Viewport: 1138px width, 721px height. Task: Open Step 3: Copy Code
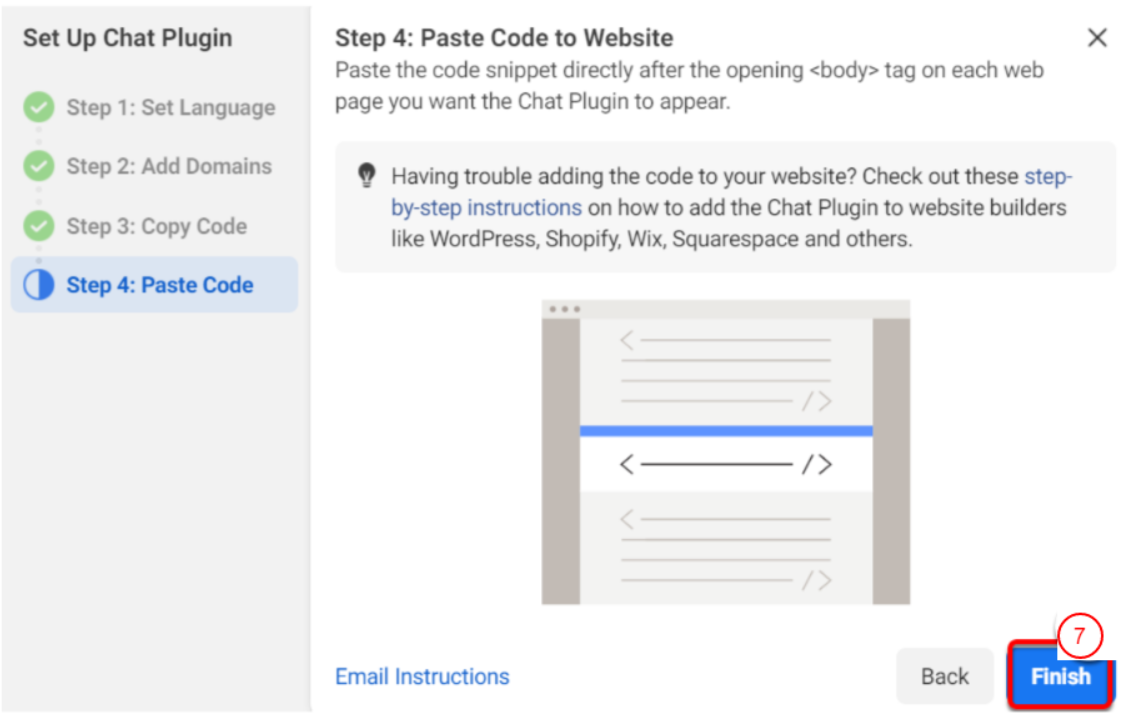157,226
